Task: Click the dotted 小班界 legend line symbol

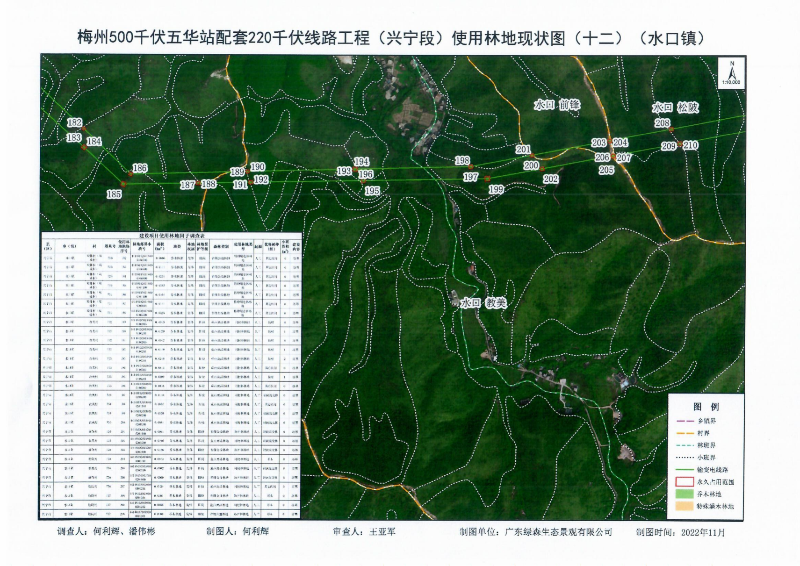Action: (x=684, y=458)
